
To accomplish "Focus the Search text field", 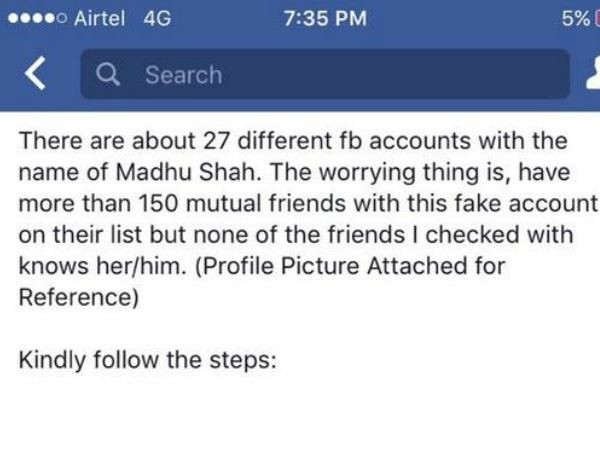I will (320, 75).
